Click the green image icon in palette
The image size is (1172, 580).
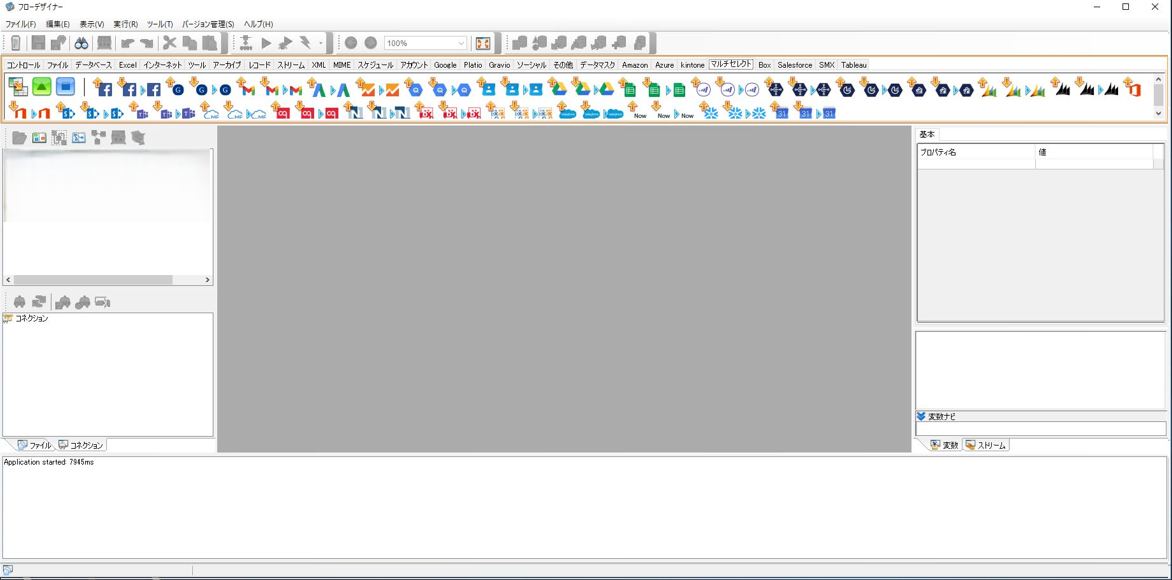[x=42, y=87]
